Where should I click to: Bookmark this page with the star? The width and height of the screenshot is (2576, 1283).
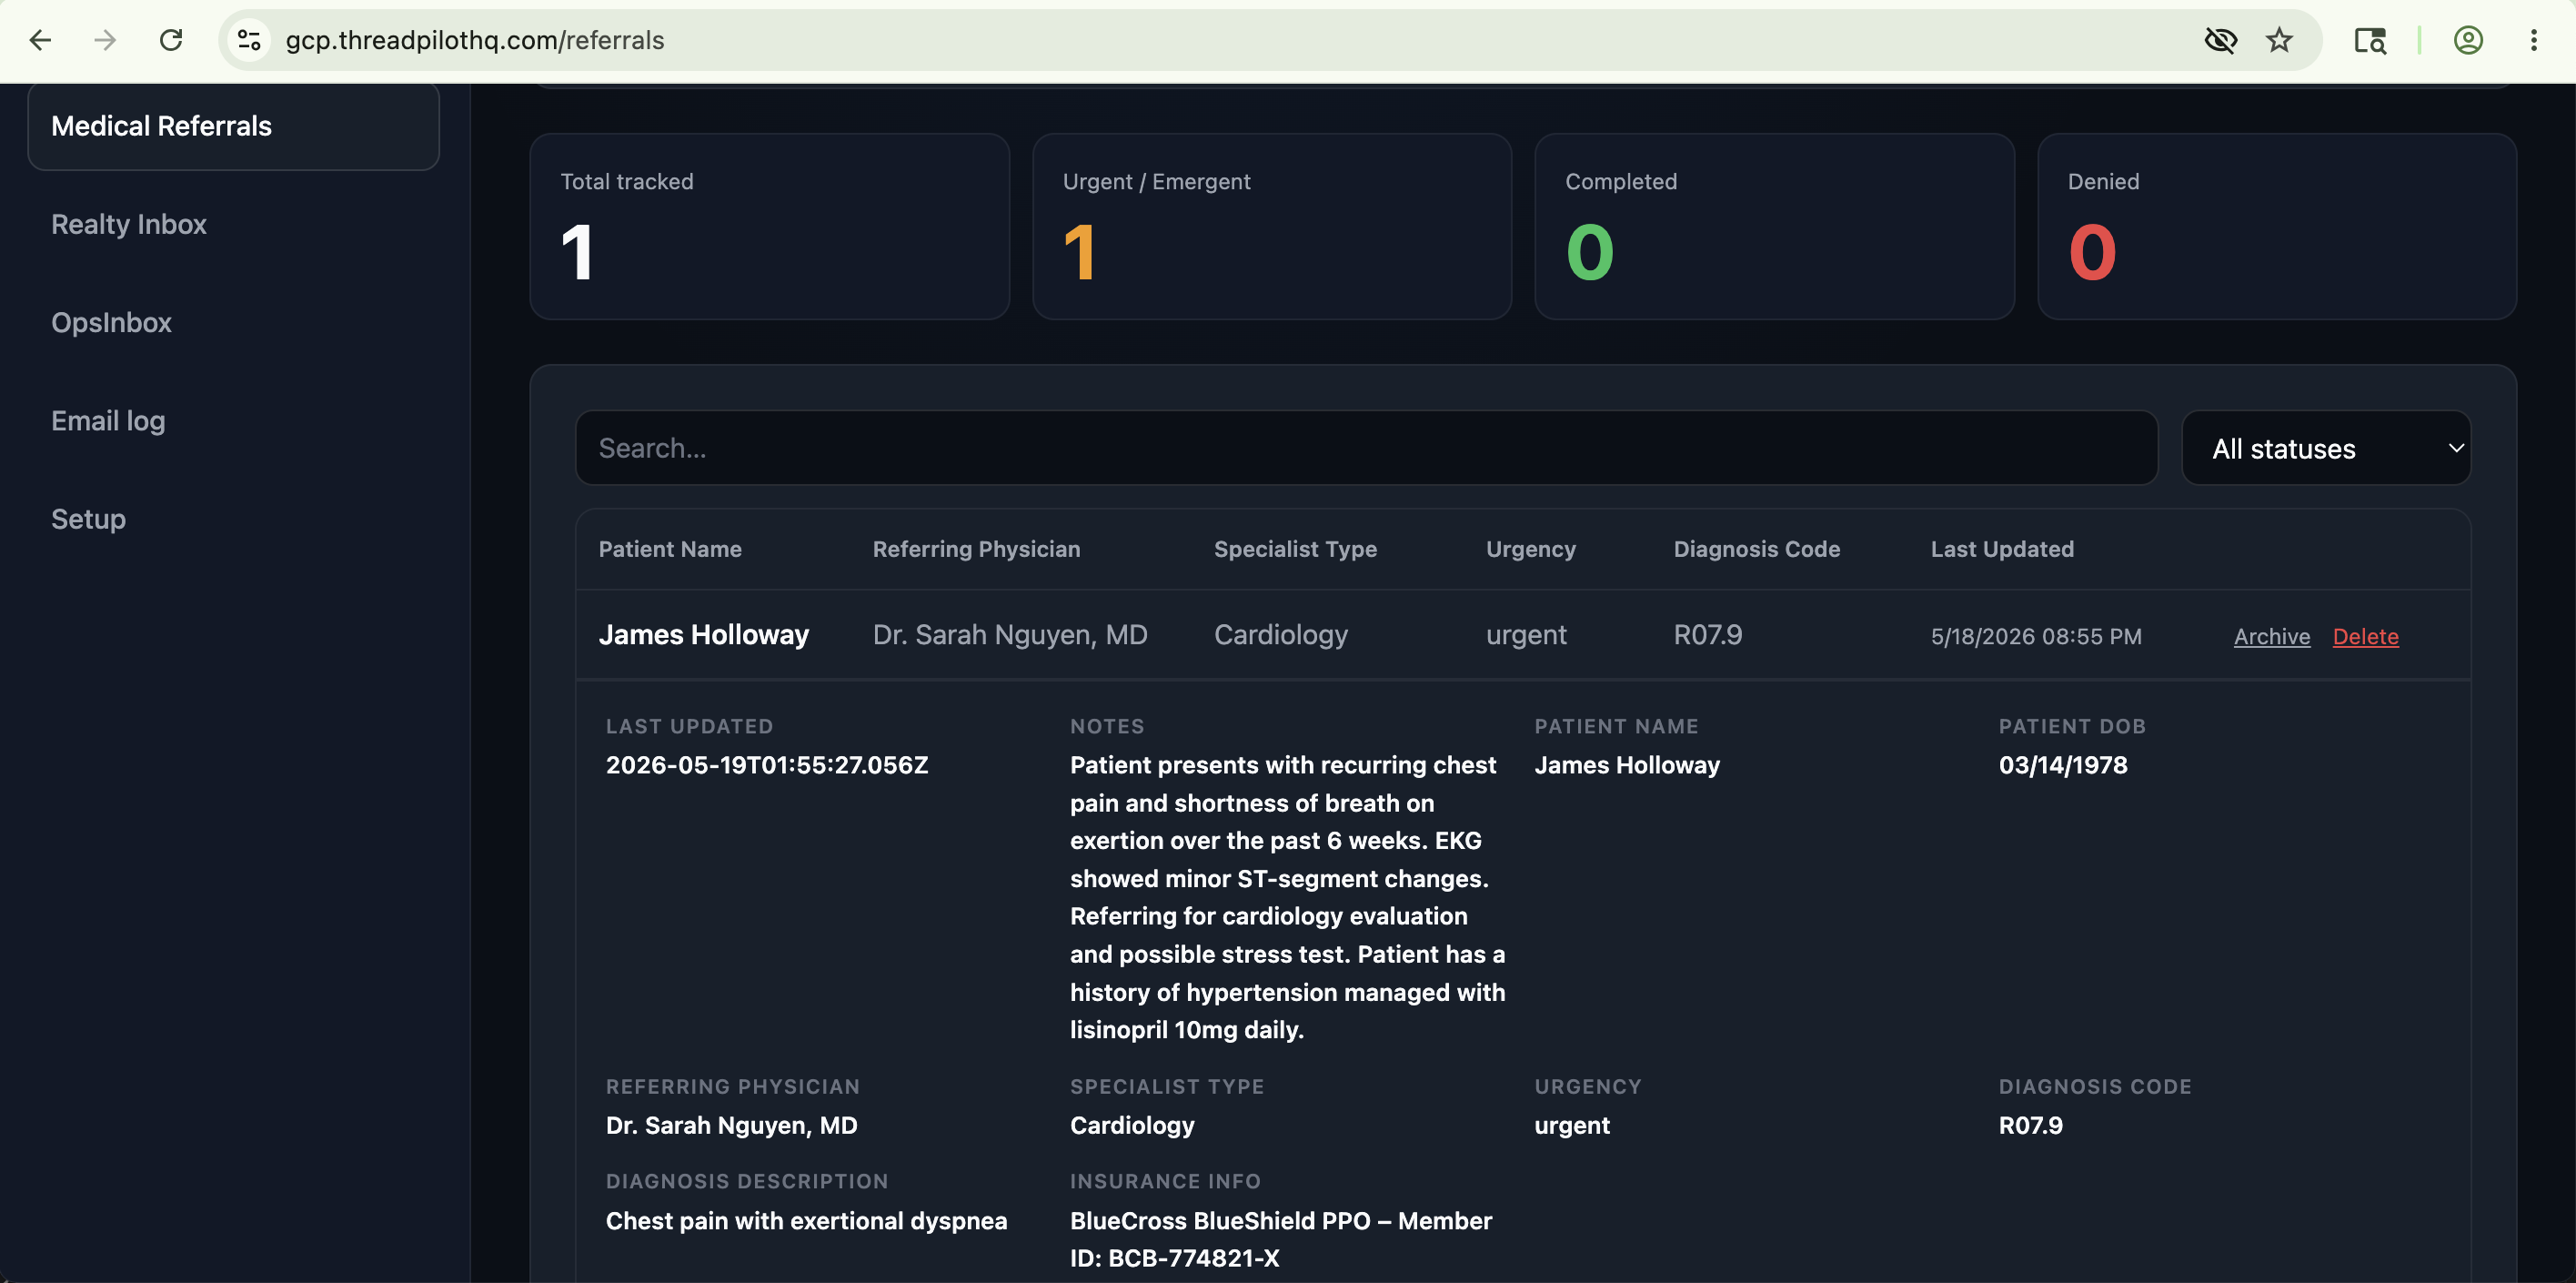2279,40
